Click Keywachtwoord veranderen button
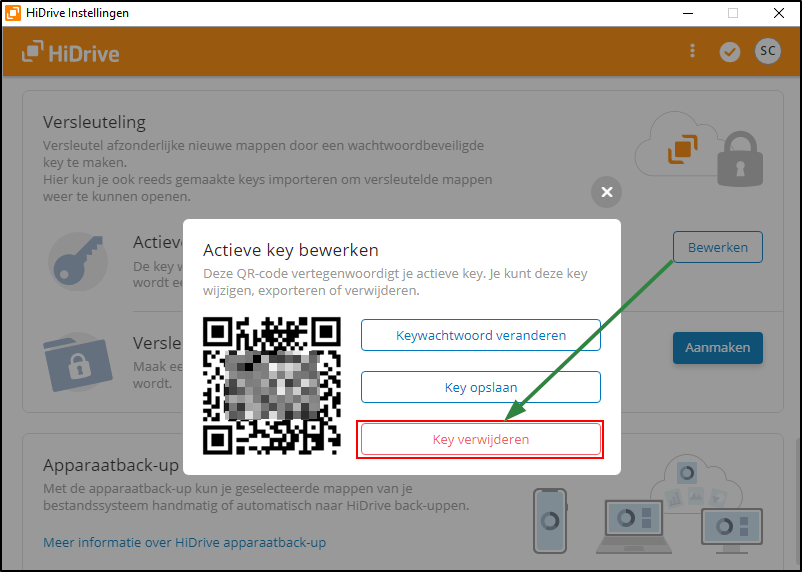The image size is (802, 572). [x=481, y=335]
